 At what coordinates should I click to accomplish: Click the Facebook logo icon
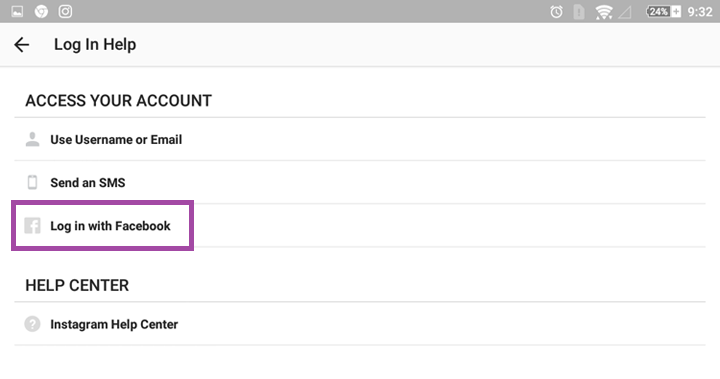click(x=32, y=226)
